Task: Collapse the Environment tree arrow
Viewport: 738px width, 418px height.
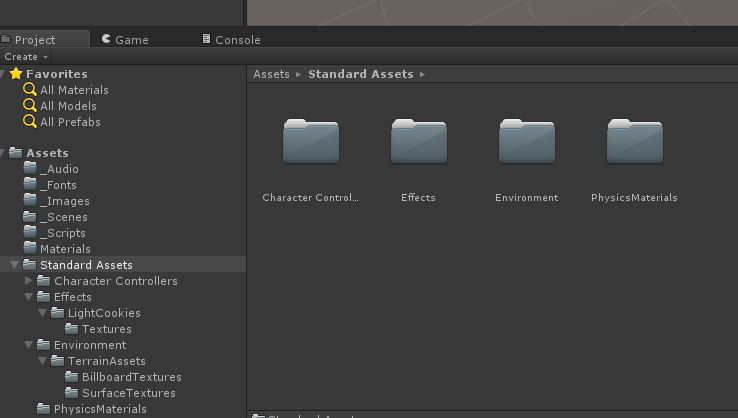Action: tap(29, 345)
